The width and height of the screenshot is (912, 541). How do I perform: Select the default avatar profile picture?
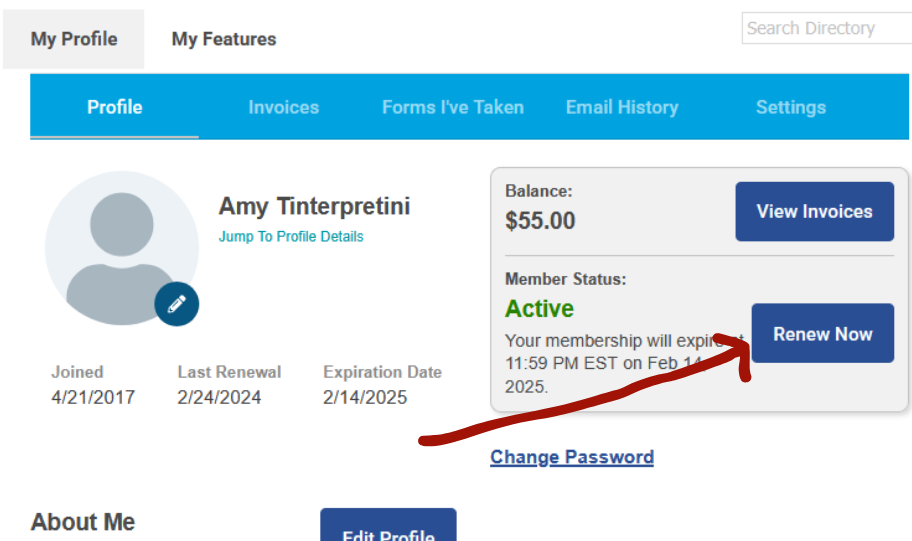pyautogui.click(x=122, y=248)
